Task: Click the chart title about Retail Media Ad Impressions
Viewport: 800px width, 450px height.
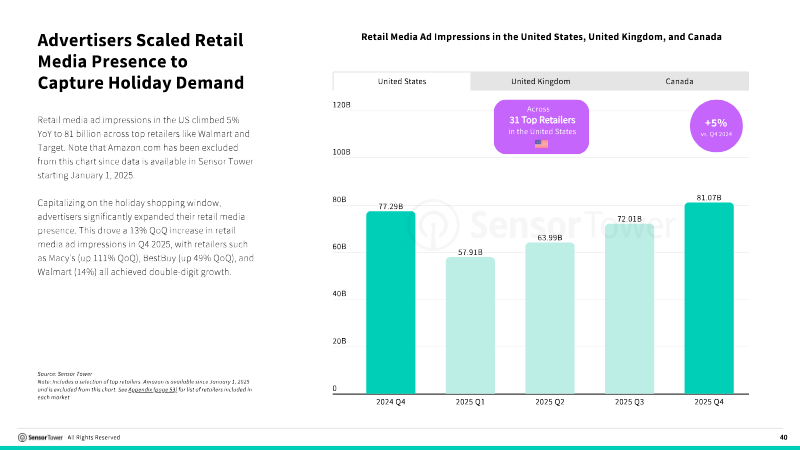Action: (541, 37)
